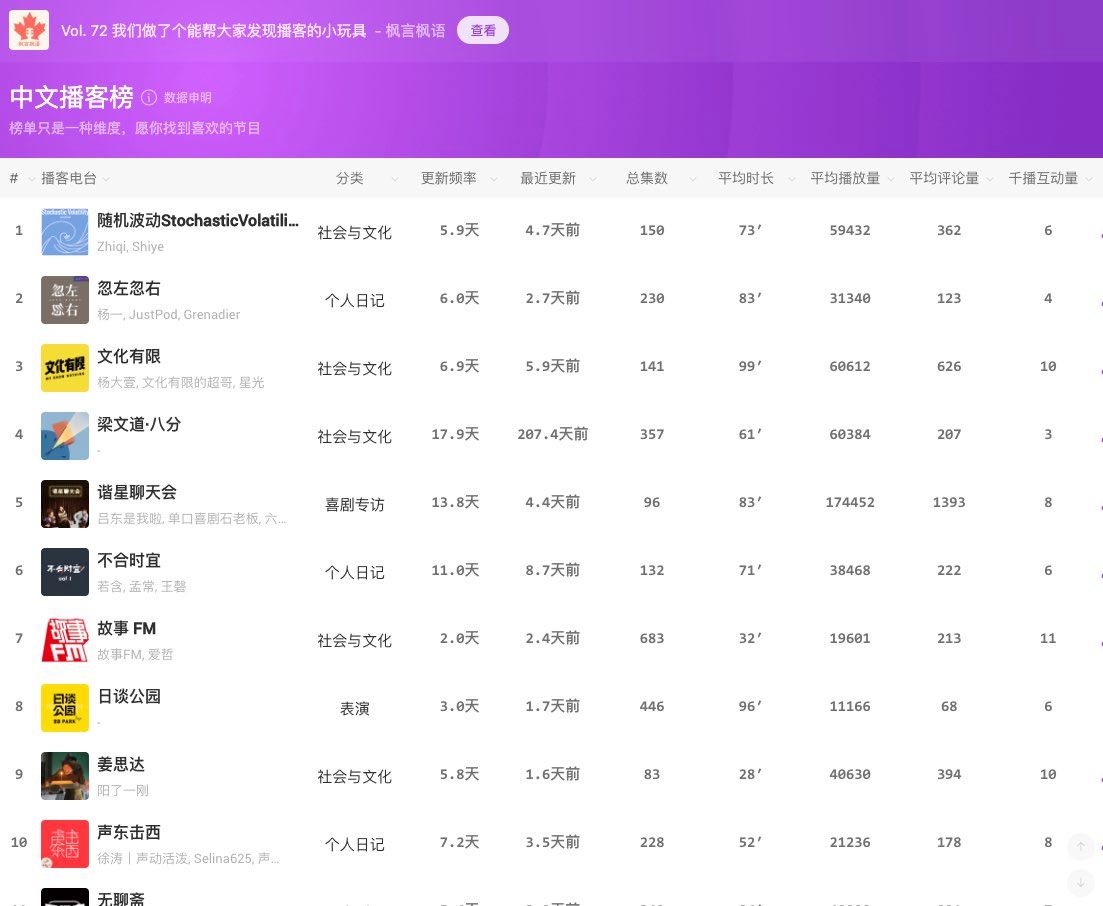1103x906 pixels.
Task: Open the 姜思达 cover thumbnail
Action: [65, 776]
